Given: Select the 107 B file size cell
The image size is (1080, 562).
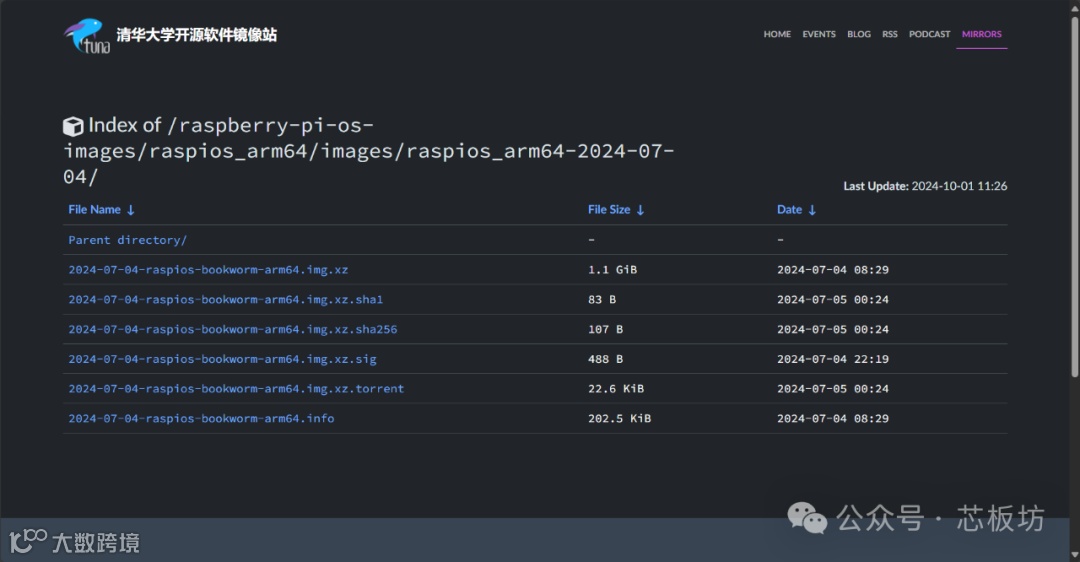Looking at the screenshot, I should coord(605,329).
